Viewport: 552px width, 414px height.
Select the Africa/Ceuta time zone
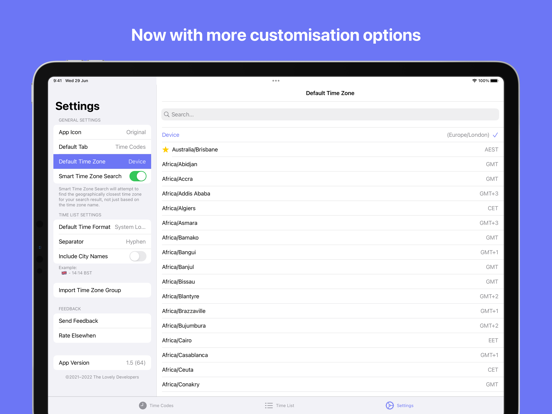tap(330, 370)
